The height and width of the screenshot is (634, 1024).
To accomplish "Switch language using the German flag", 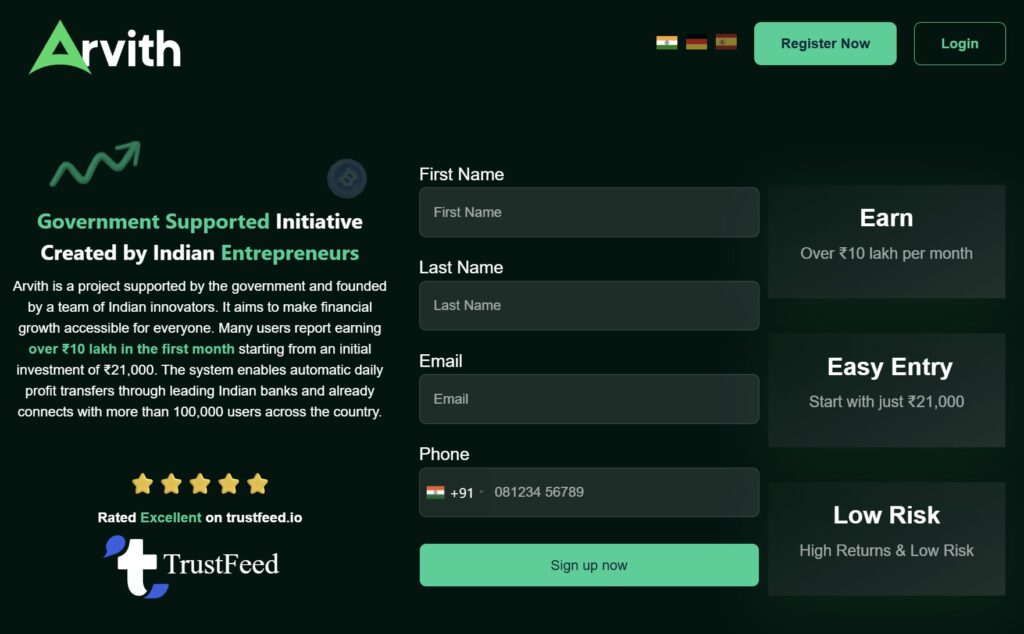I will coord(696,41).
